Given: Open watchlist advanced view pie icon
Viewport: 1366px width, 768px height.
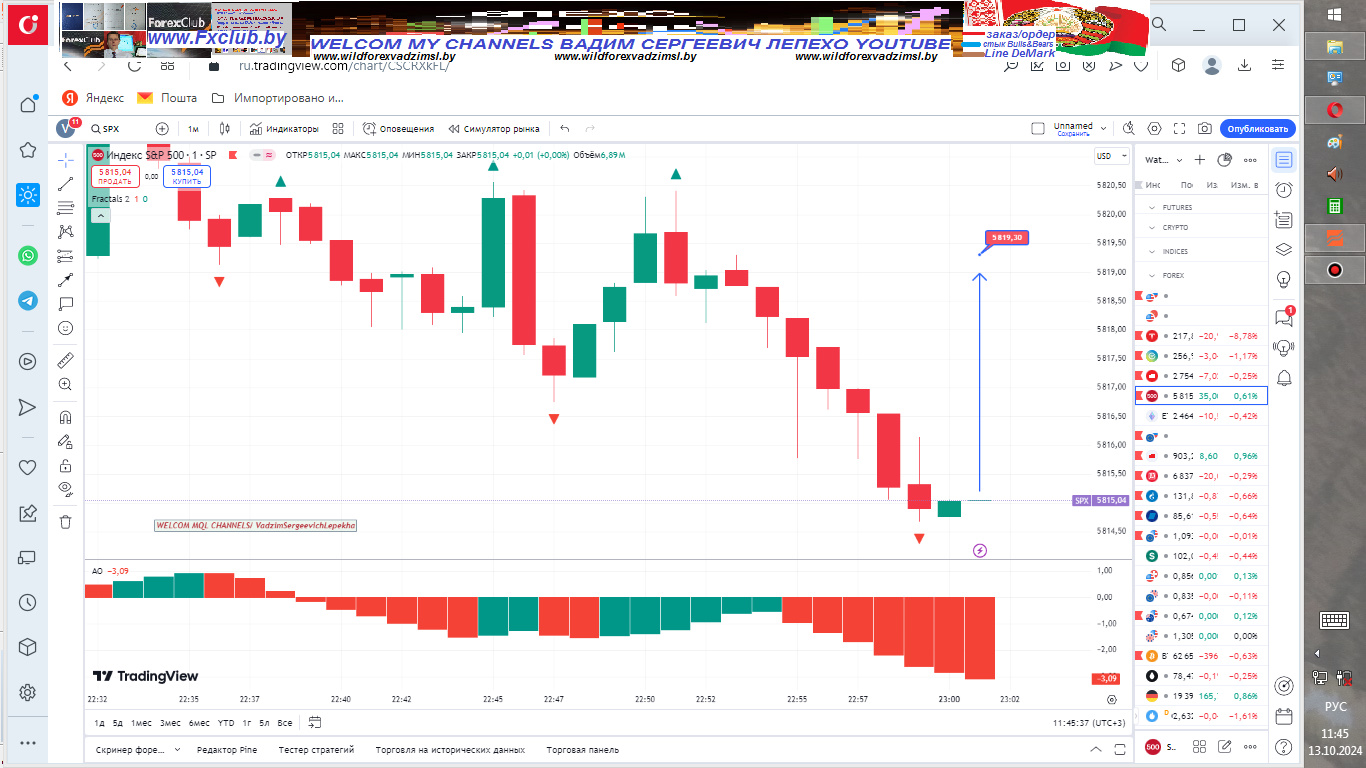Looking at the screenshot, I should click(x=1224, y=160).
